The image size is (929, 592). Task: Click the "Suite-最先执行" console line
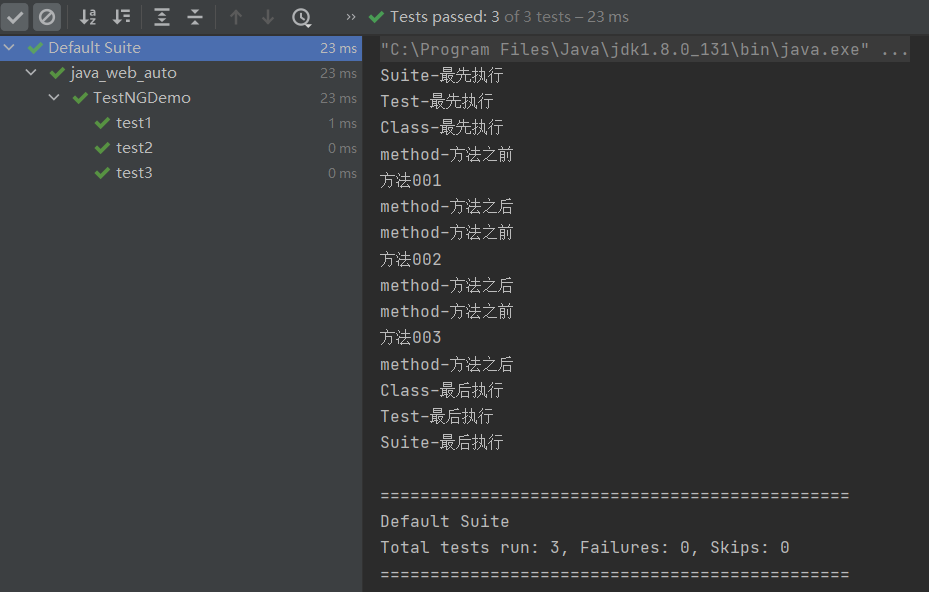click(x=442, y=75)
